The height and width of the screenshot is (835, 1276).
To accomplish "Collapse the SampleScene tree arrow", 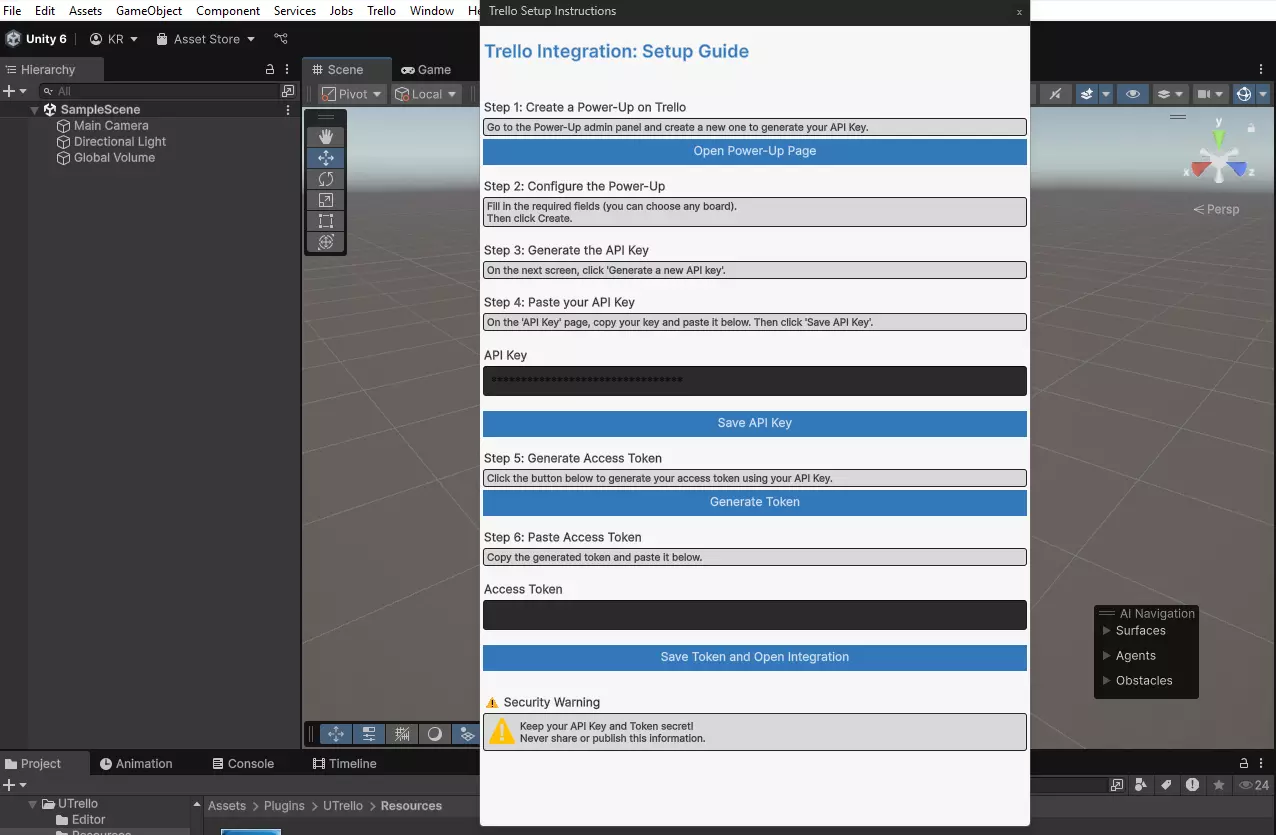I will (35, 110).
